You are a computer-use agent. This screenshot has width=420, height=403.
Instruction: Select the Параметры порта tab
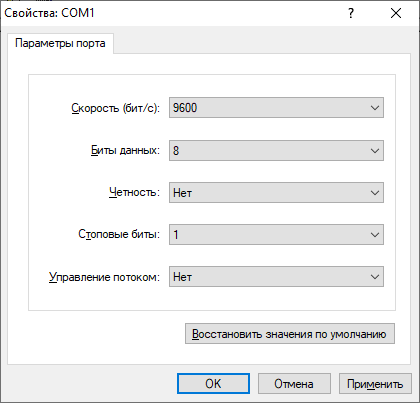pyautogui.click(x=60, y=43)
